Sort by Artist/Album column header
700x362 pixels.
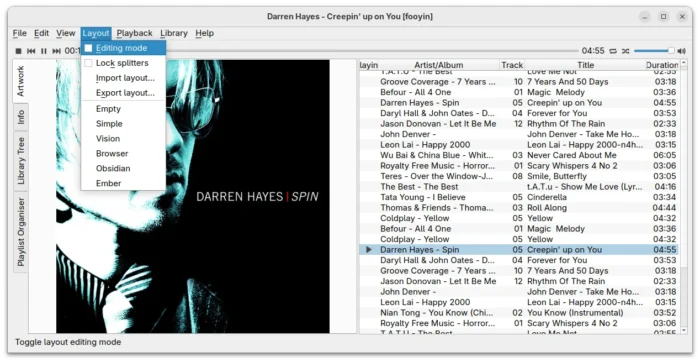coord(439,65)
